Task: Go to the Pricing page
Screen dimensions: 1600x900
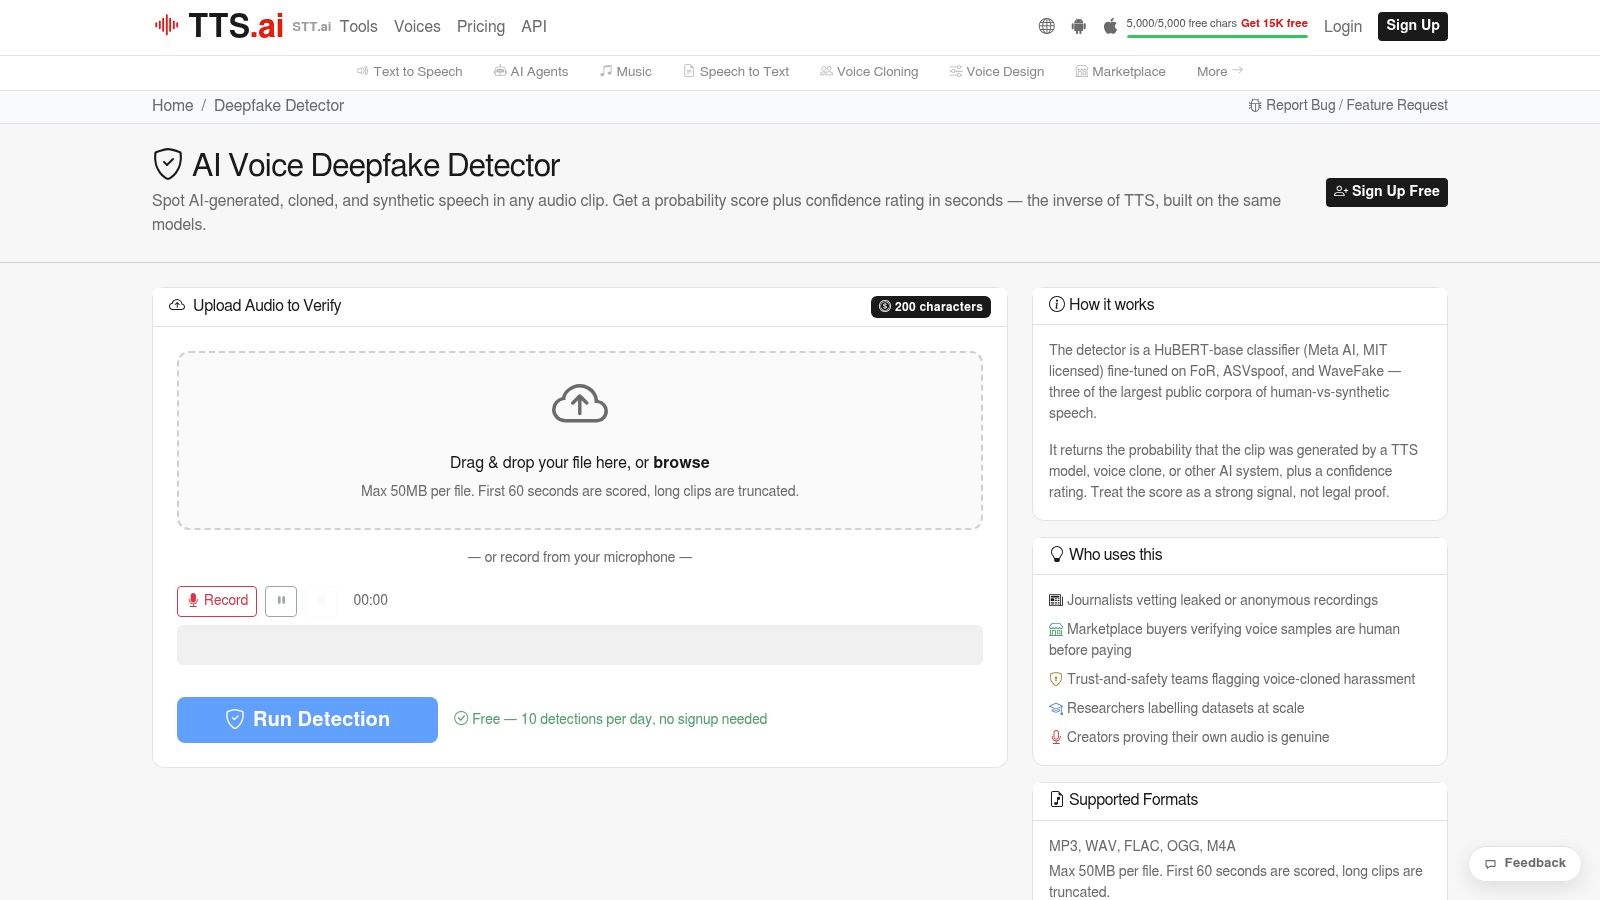Action: pos(481,27)
